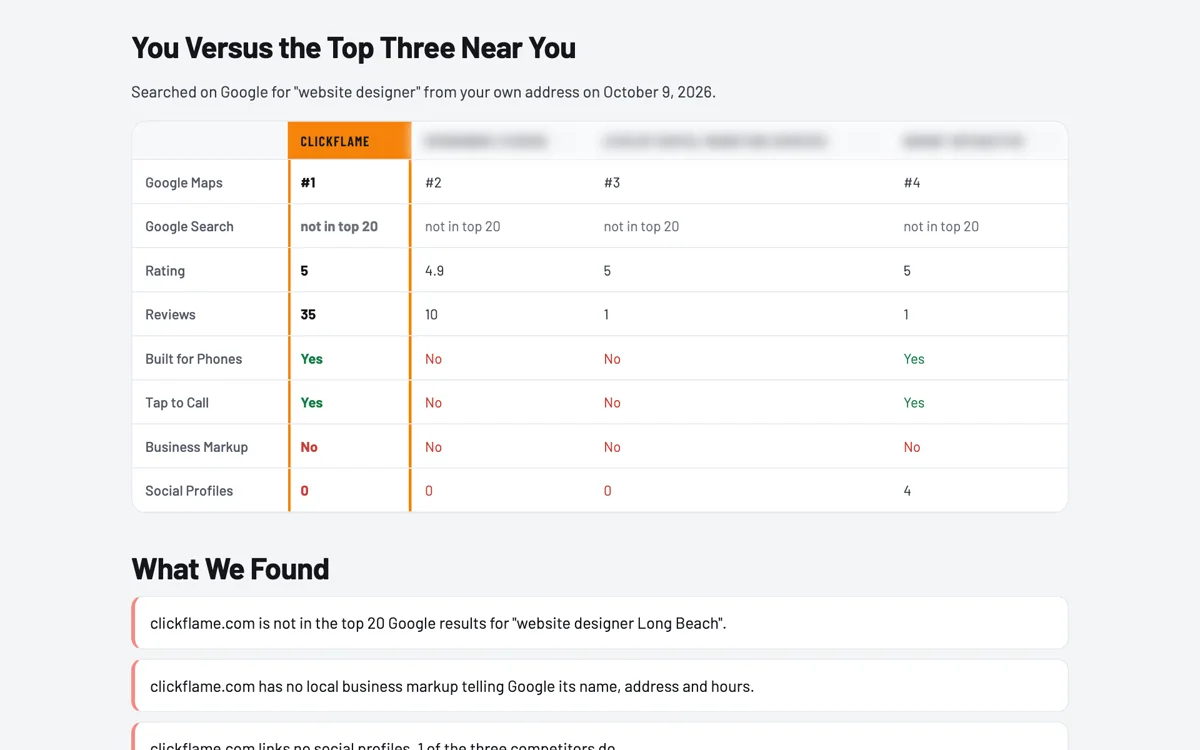
Task: Click the #4 column "Yes" for Built for Phones
Action: coord(914,359)
